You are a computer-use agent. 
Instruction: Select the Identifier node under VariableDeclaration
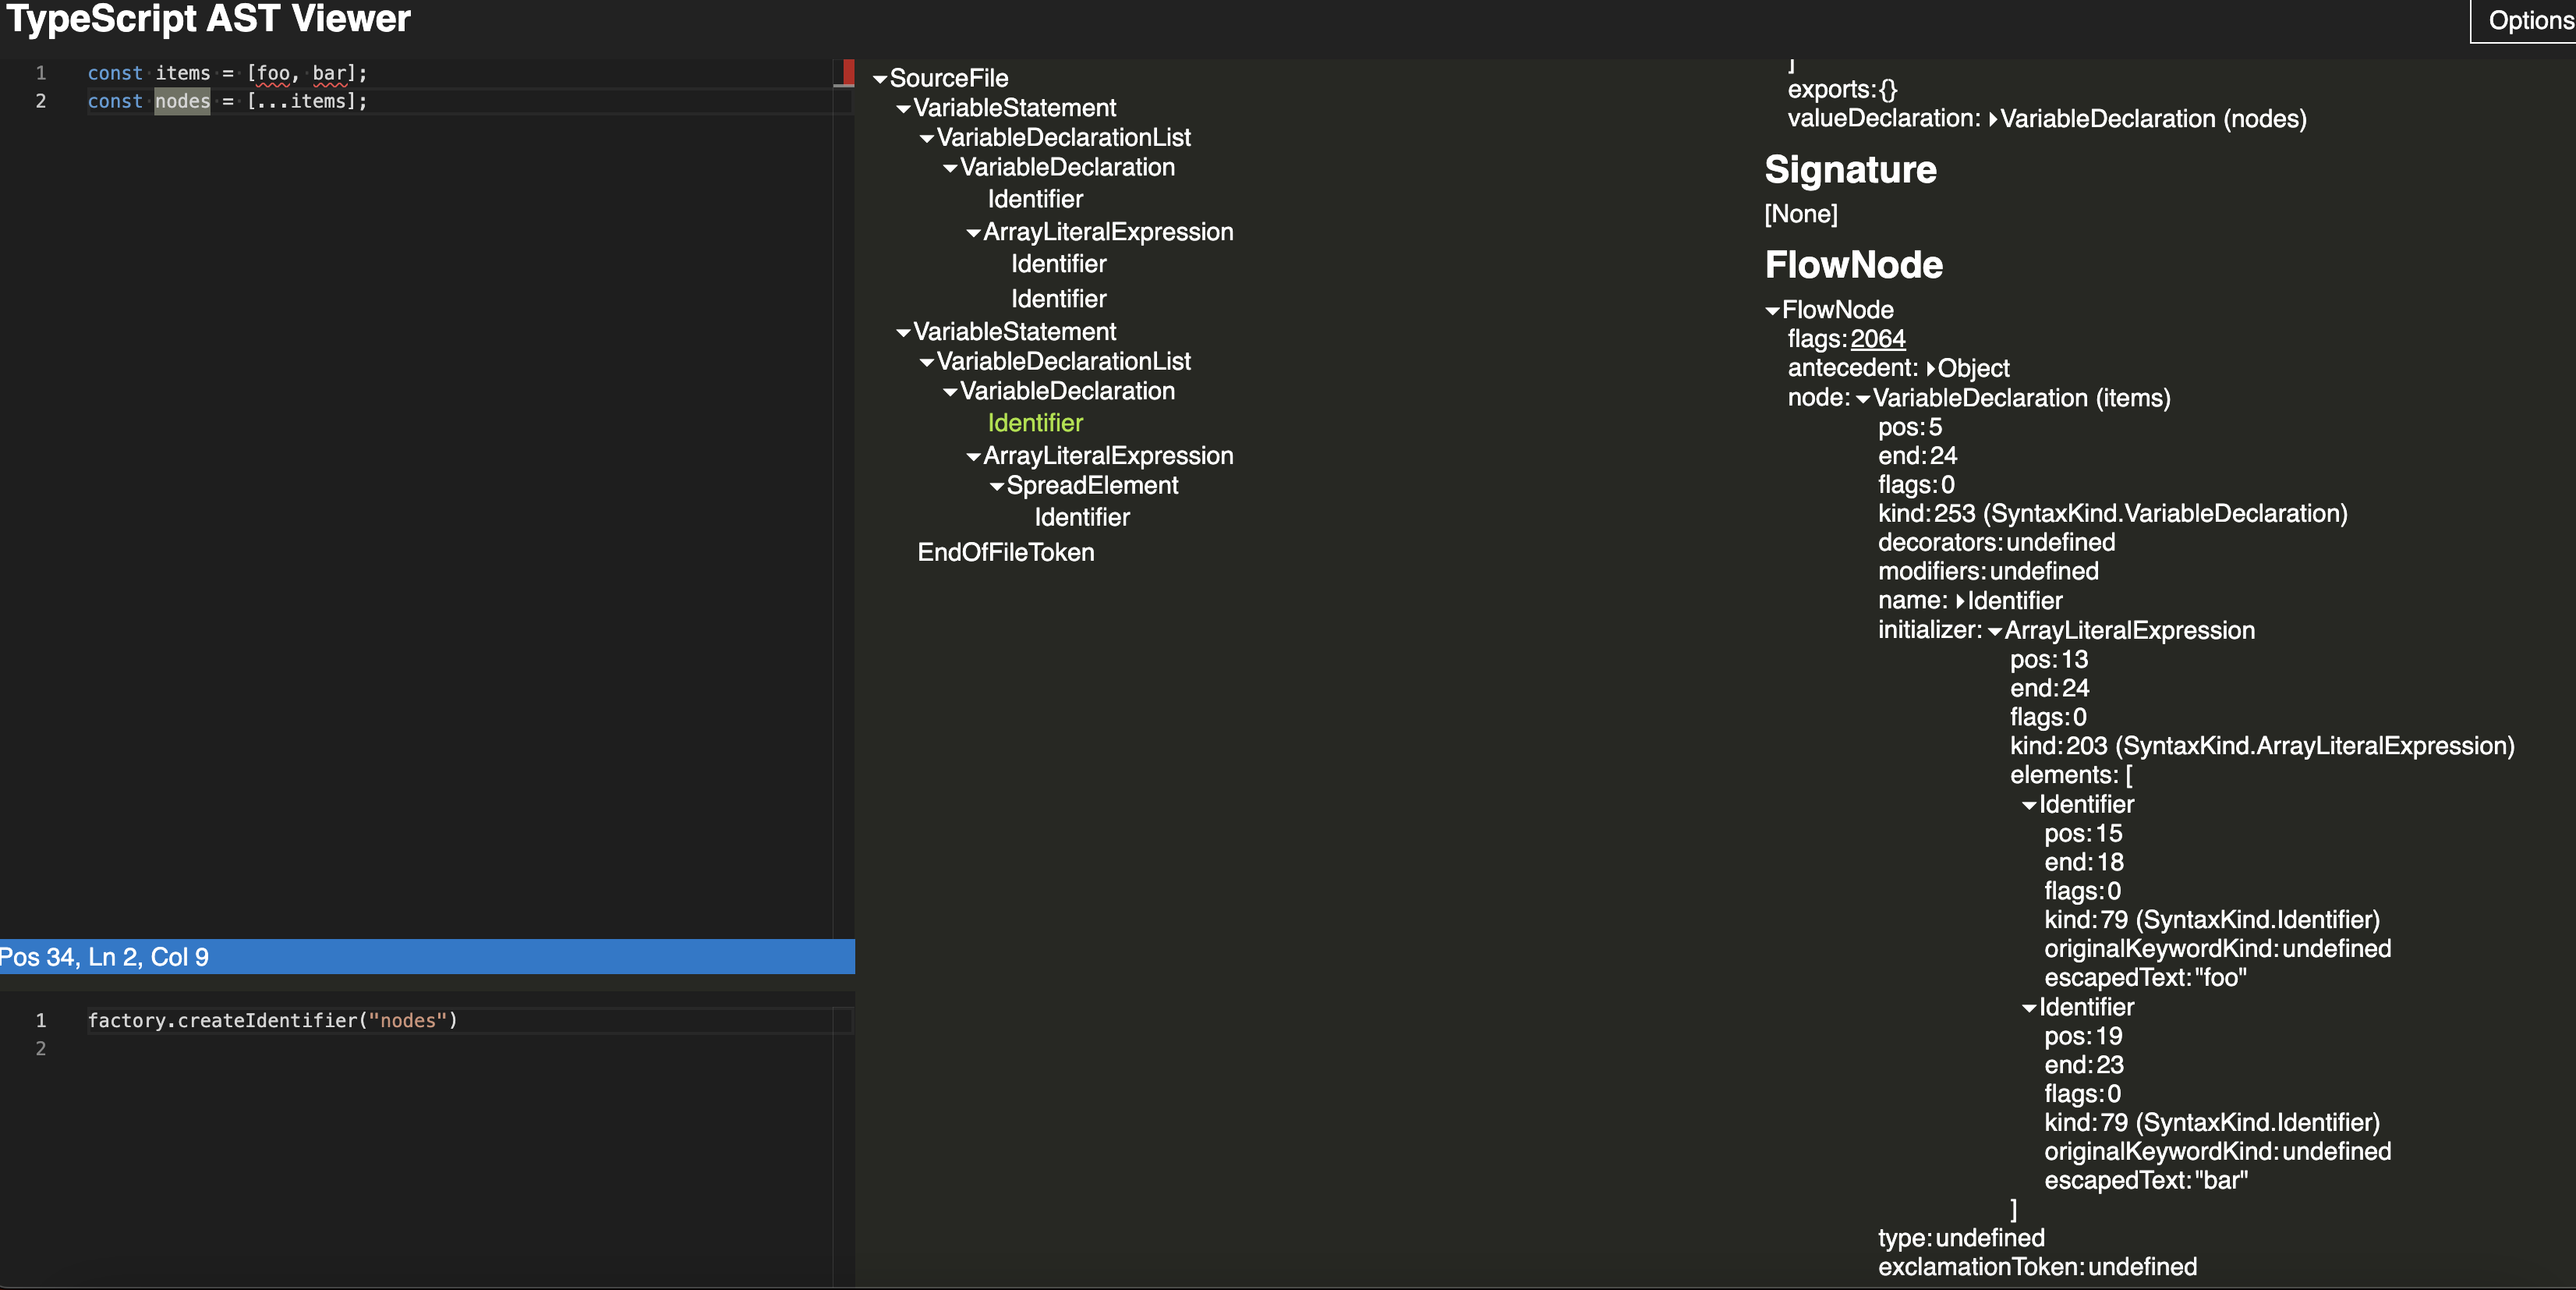(x=1032, y=423)
